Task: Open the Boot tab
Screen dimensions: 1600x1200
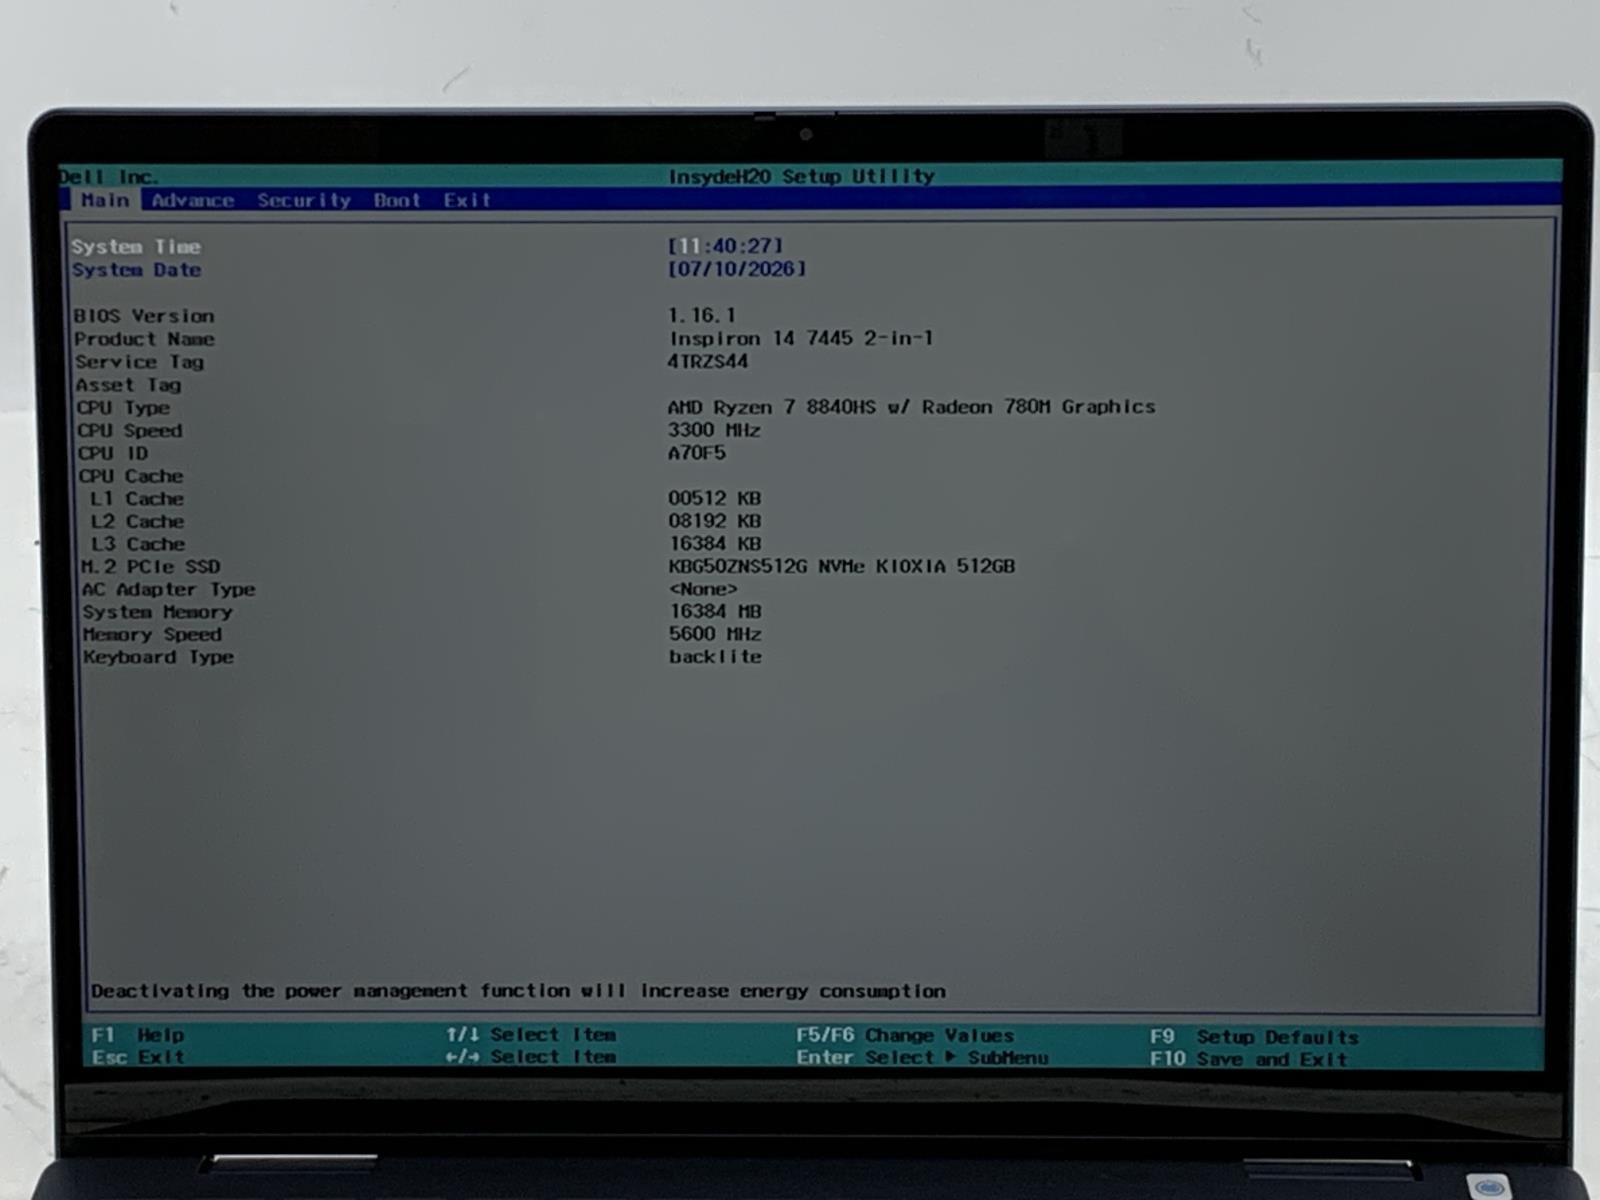Action: 397,200
